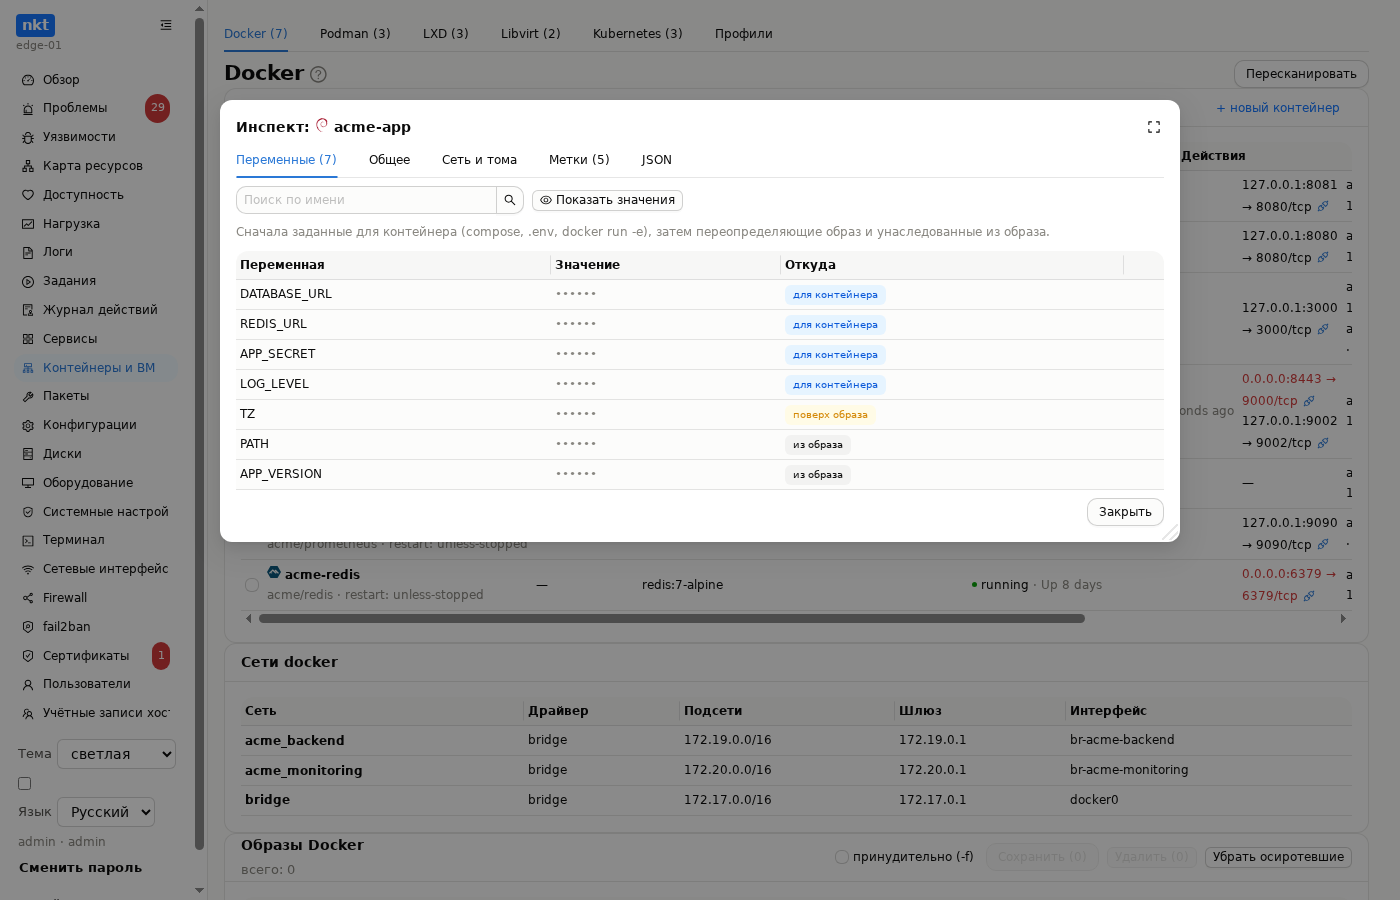Click the horizontal table scrollbar

click(672, 618)
